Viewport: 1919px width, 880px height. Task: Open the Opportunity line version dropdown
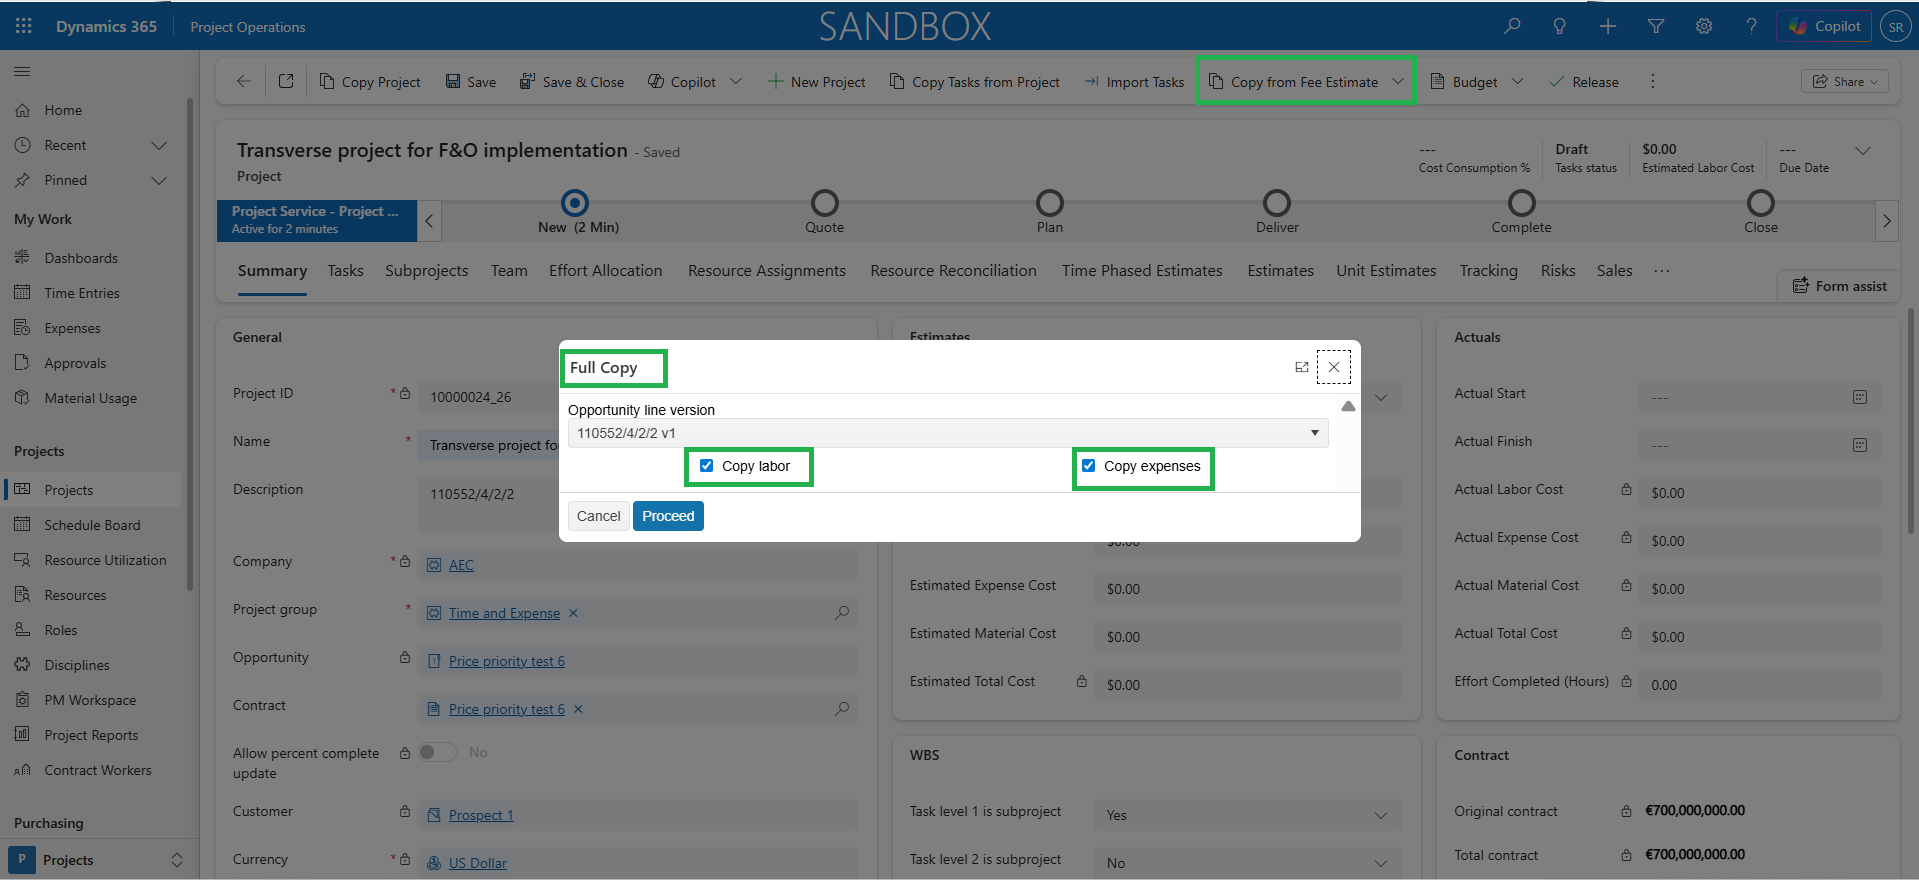click(947, 433)
